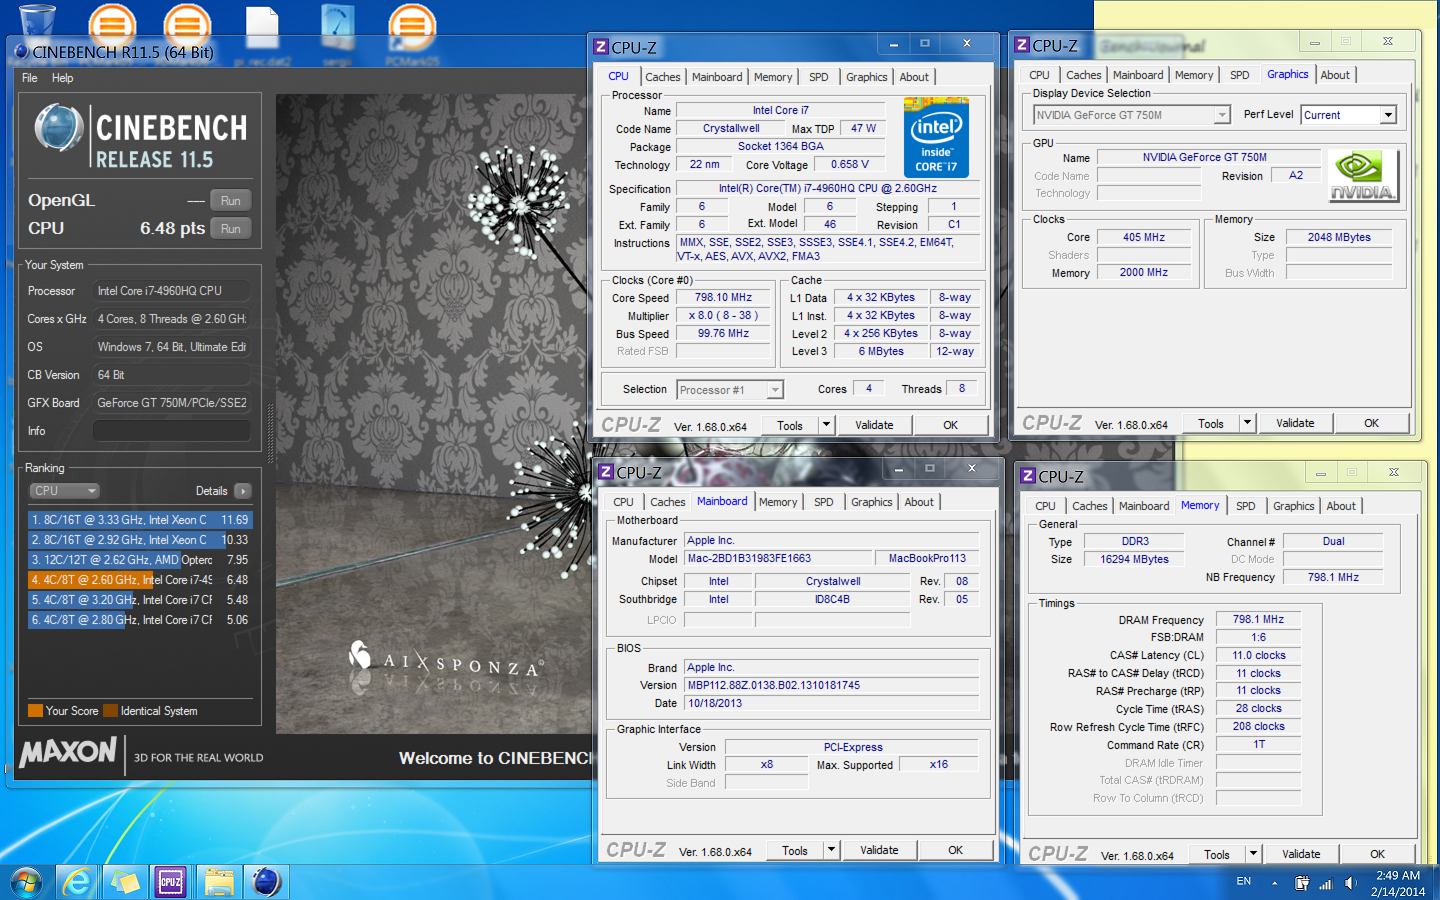Open the Help menu in Cinebench
The width and height of the screenshot is (1440, 900).
[63, 78]
